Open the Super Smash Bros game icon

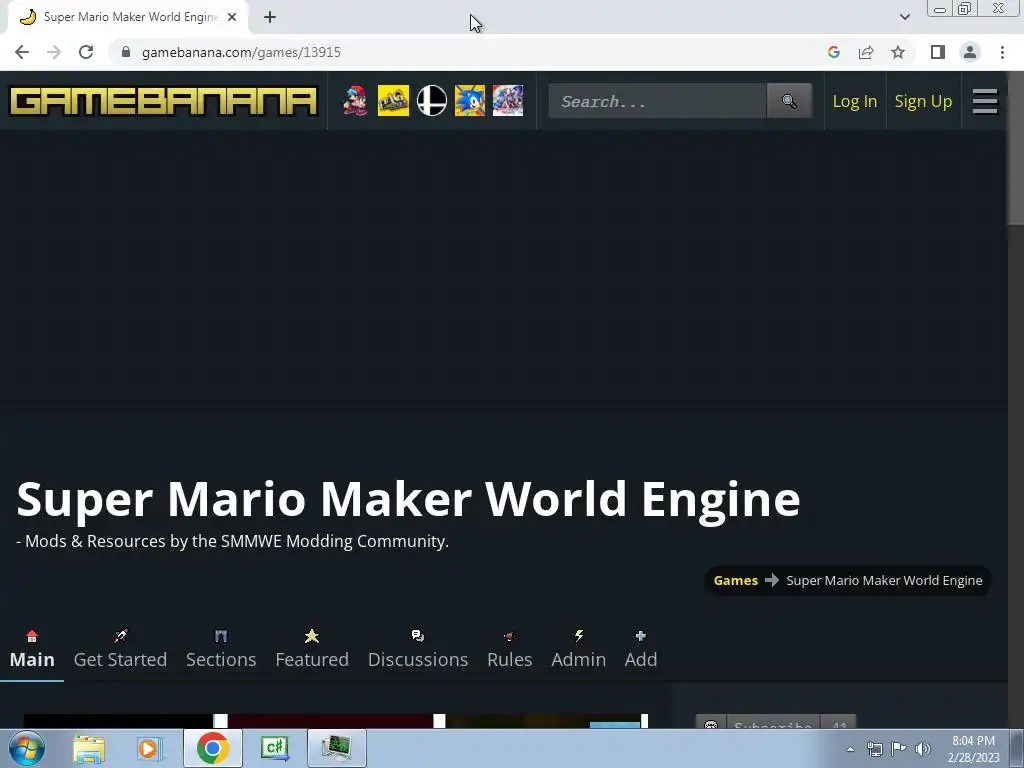pyautogui.click(x=432, y=101)
